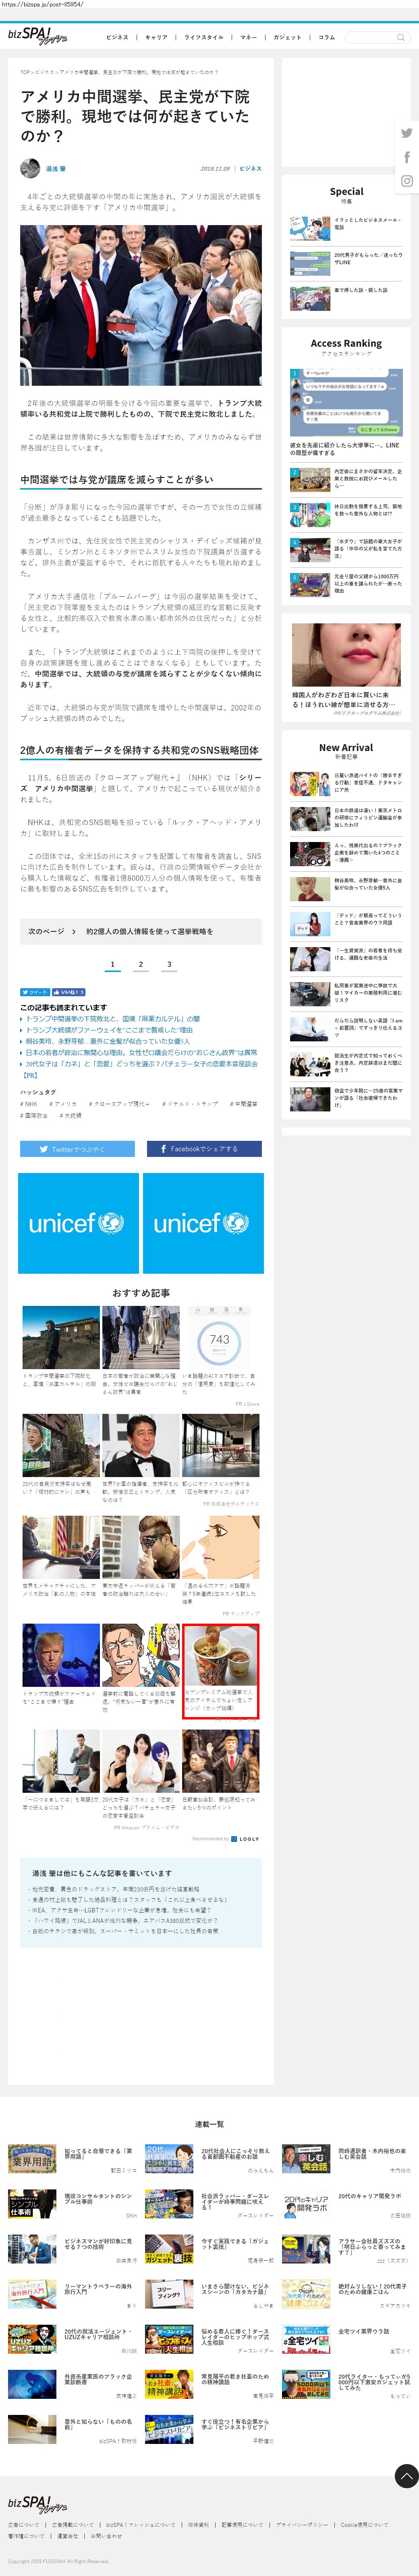Screen dimensions: 419x2576
Task: Open the コラム menu item
Action: 327,37
